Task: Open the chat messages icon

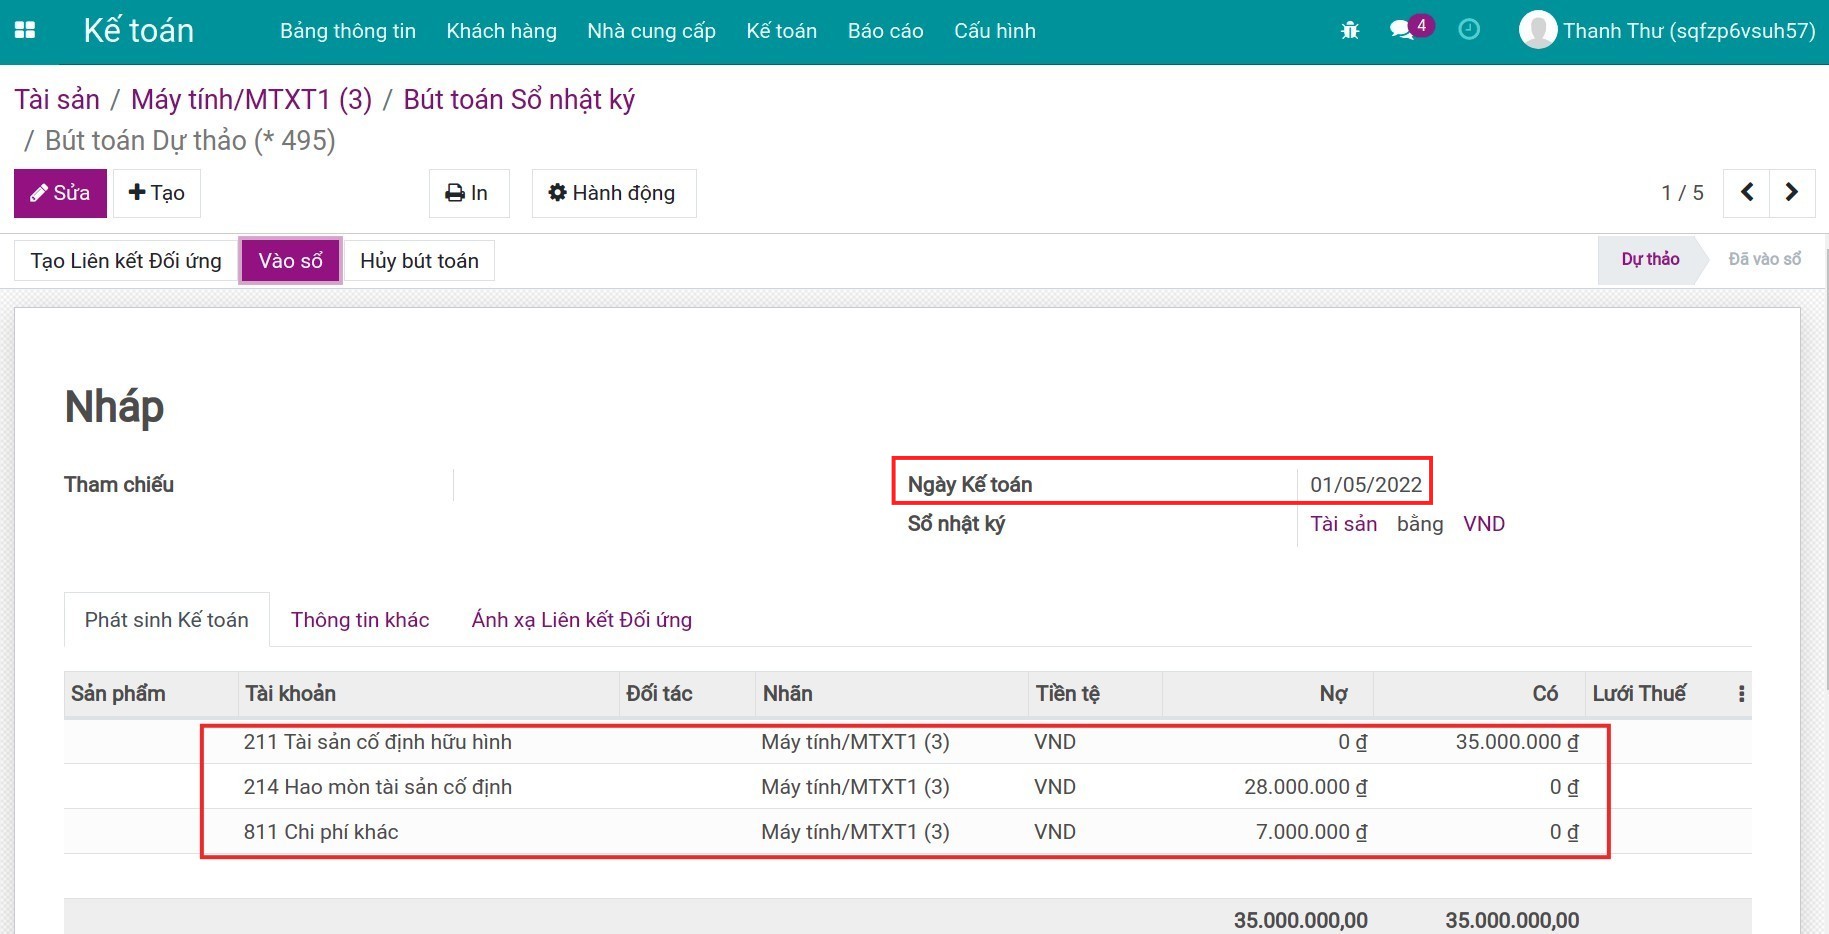Action: tap(1402, 30)
